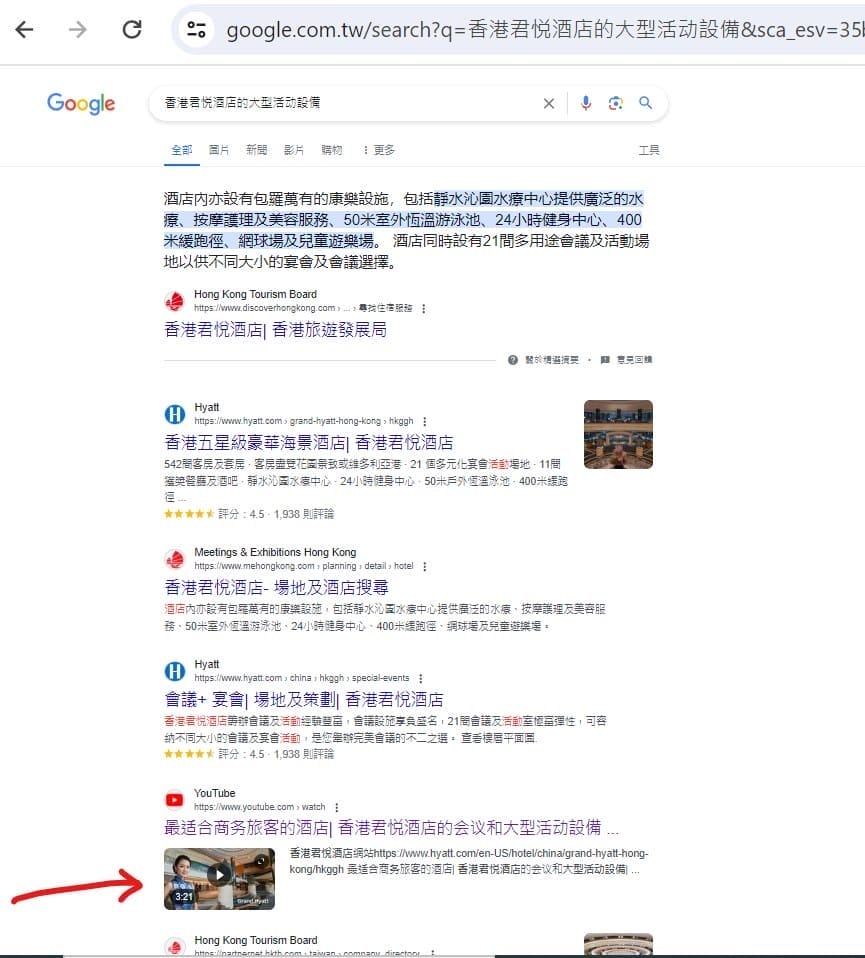865x958 pixels.
Task: Open Google Lens image search icon
Action: point(616,103)
